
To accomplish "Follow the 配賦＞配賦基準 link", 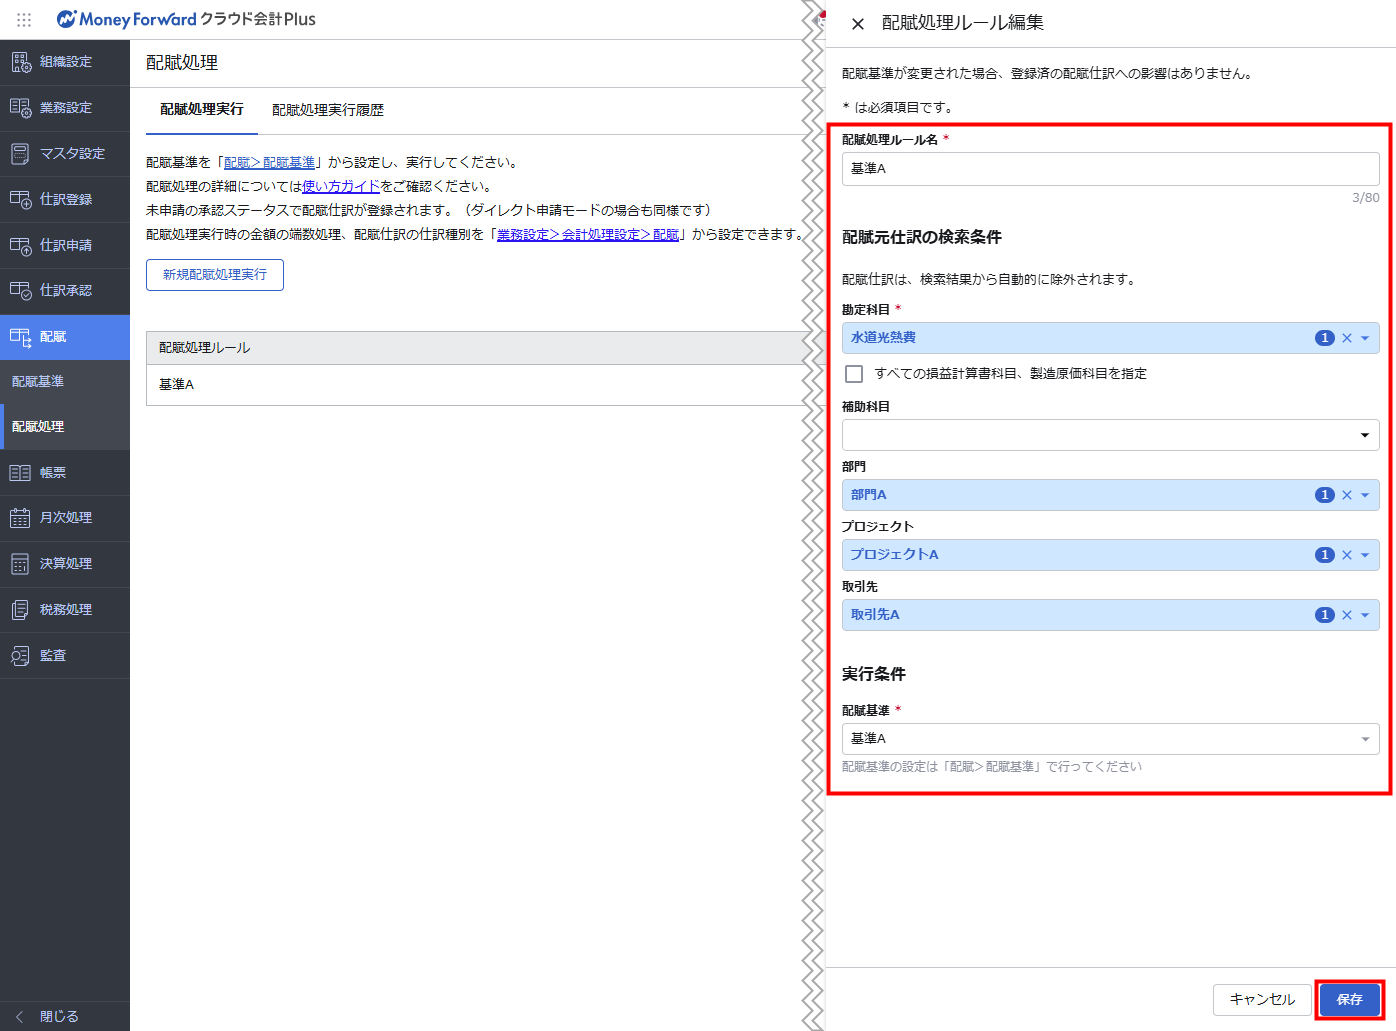I will [x=269, y=163].
